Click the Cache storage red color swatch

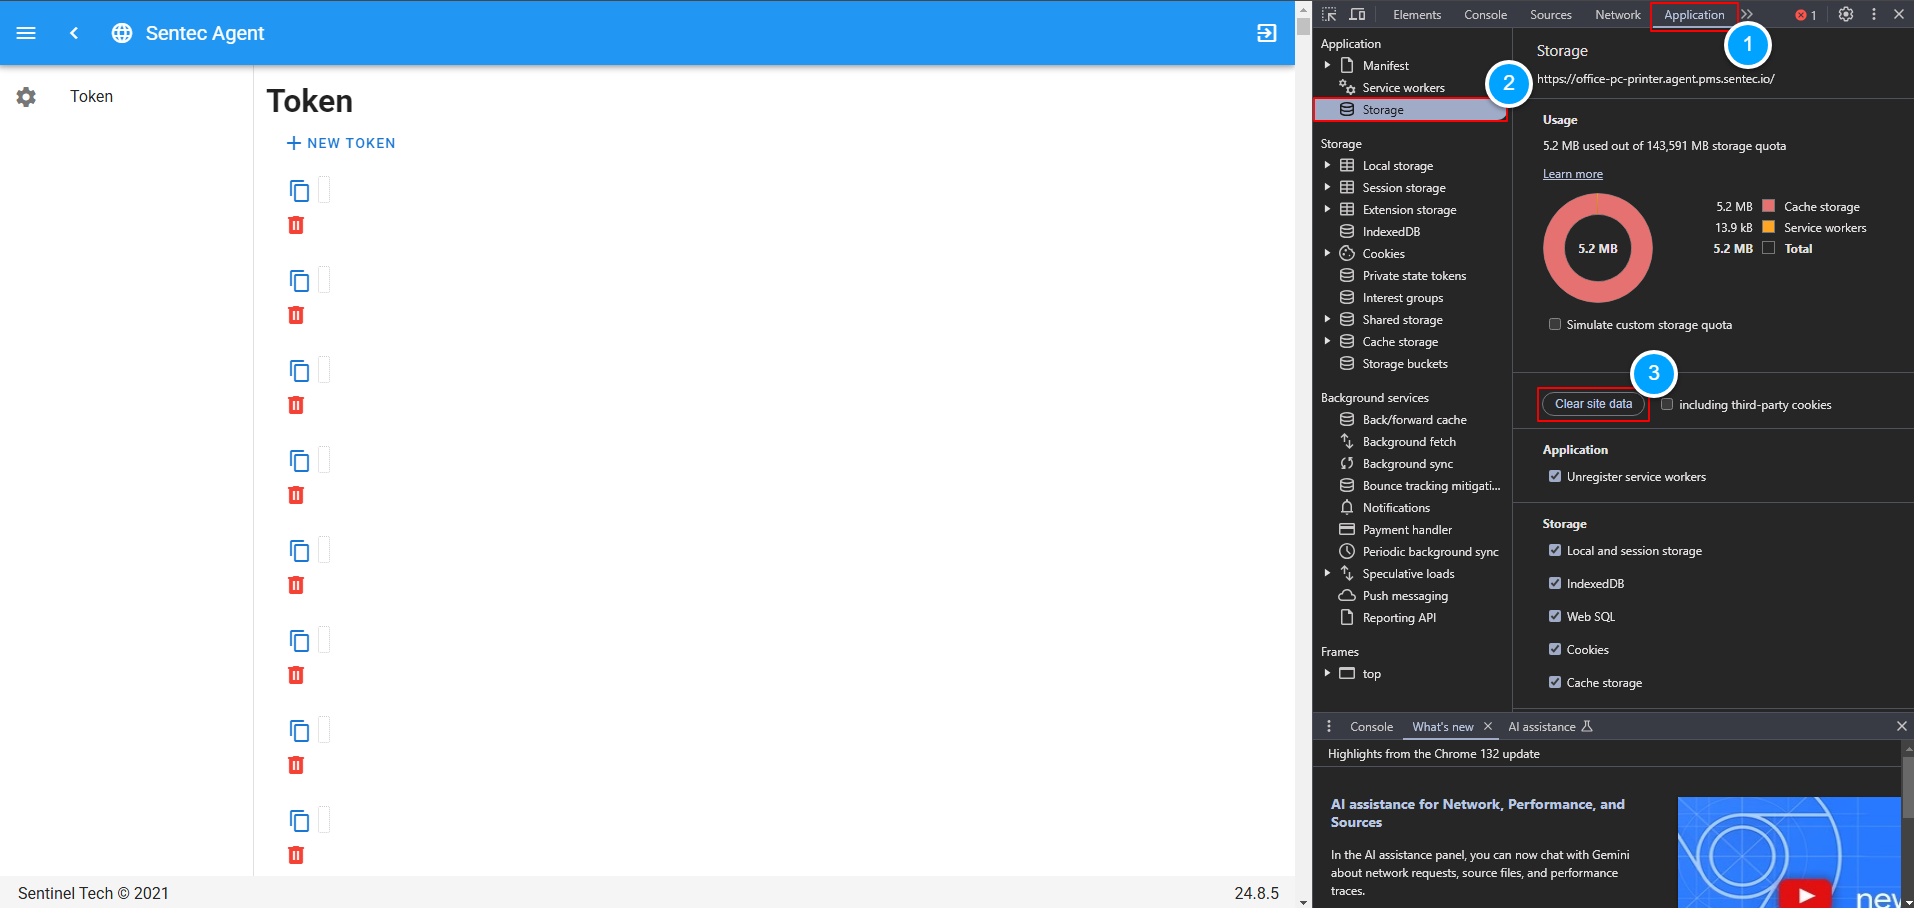1768,206
